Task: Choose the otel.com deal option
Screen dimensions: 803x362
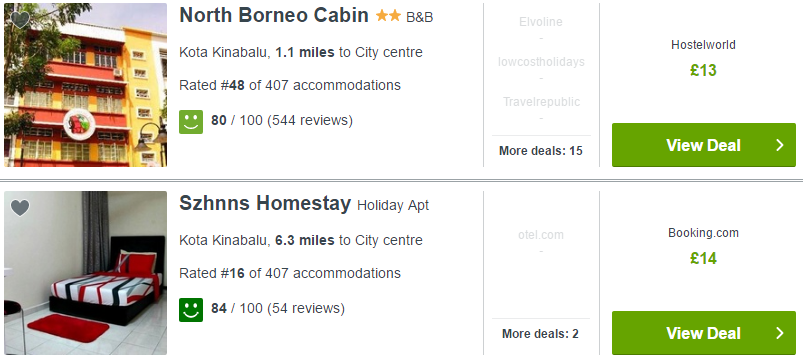Action: 541,236
